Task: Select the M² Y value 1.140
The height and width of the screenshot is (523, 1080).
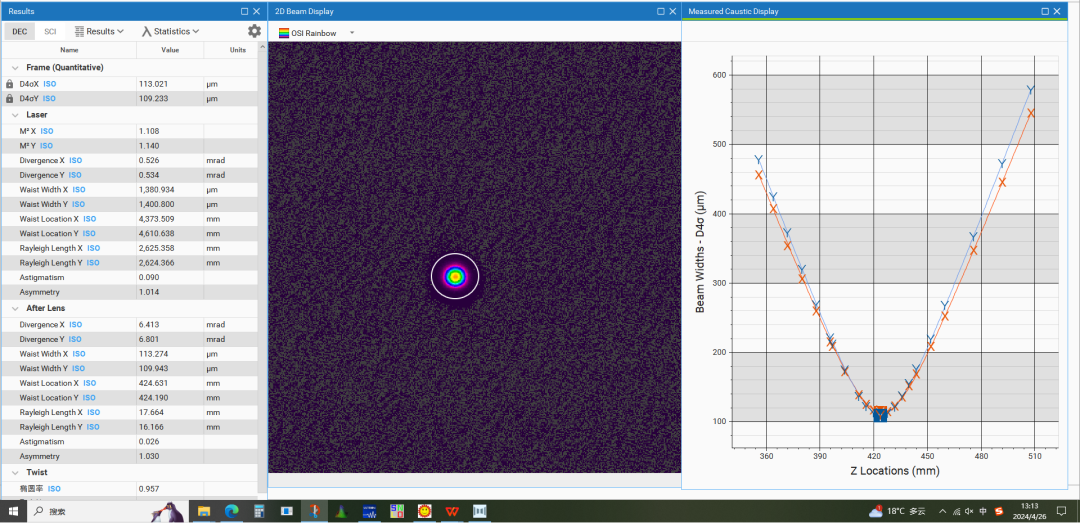Action: coord(149,145)
